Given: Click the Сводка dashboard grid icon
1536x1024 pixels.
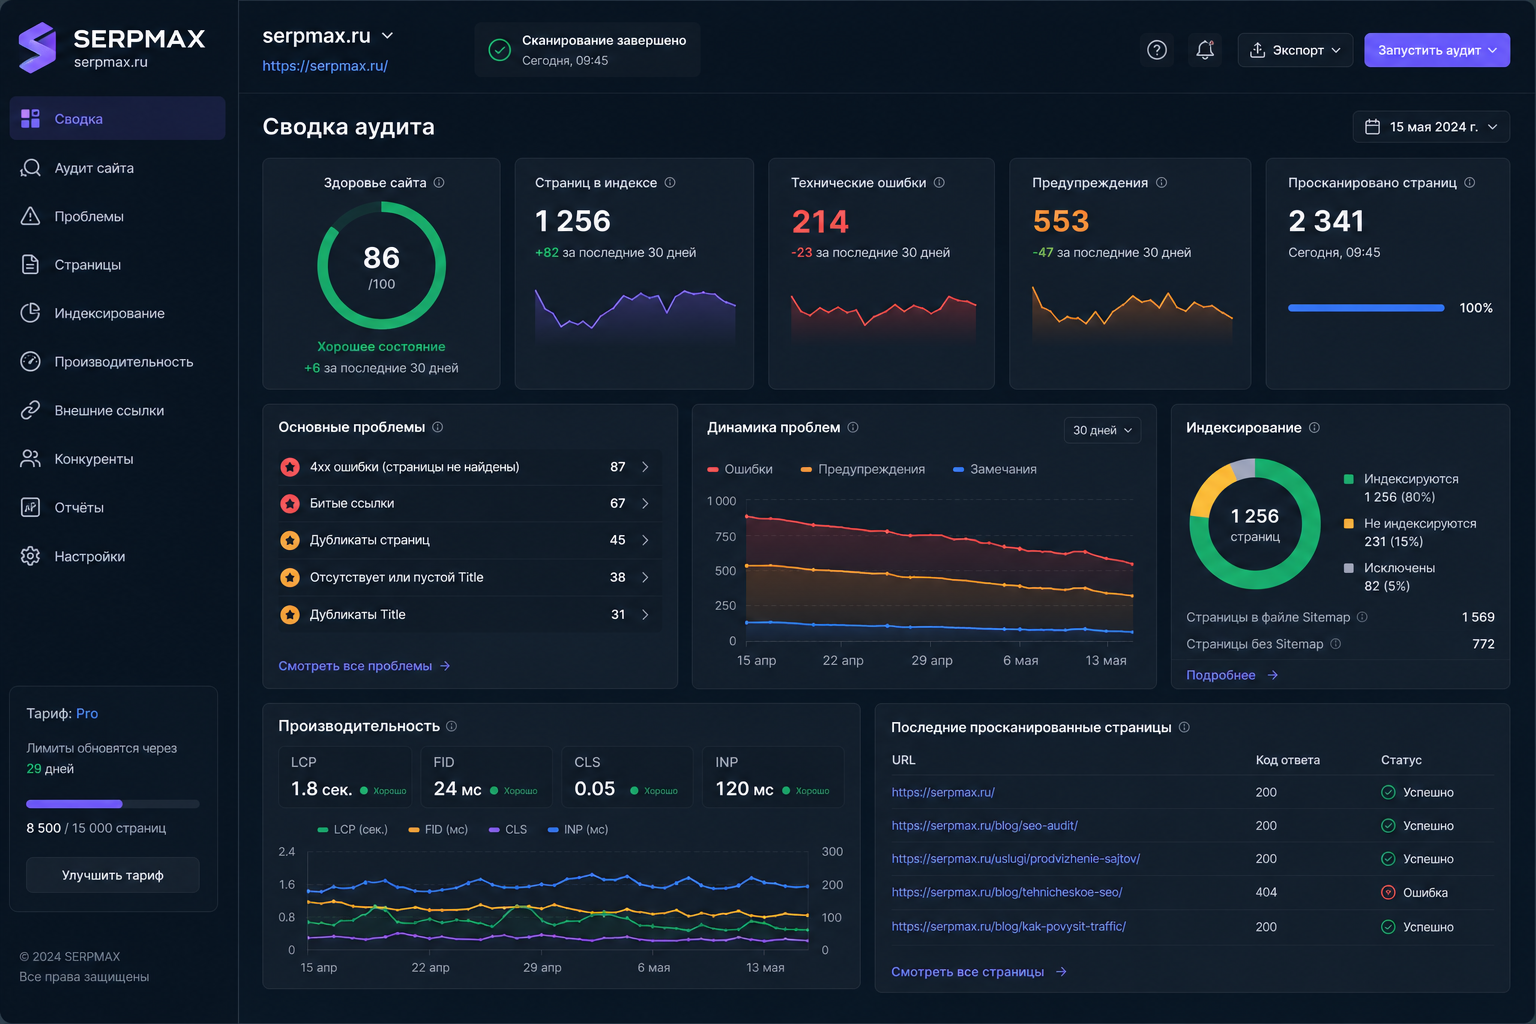Looking at the screenshot, I should click(x=31, y=119).
